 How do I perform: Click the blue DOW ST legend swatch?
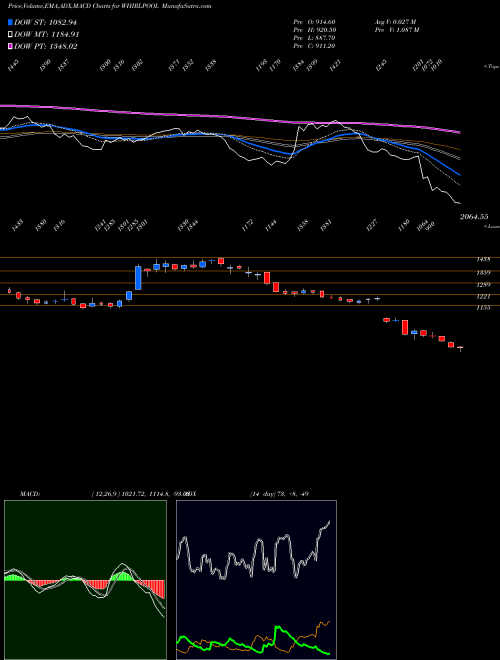(x=10, y=22)
